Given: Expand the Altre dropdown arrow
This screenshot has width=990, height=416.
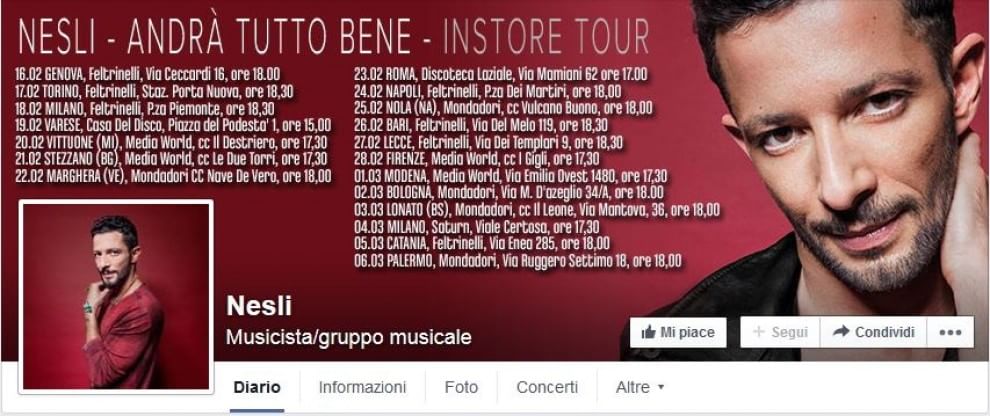Looking at the screenshot, I should (x=661, y=388).
